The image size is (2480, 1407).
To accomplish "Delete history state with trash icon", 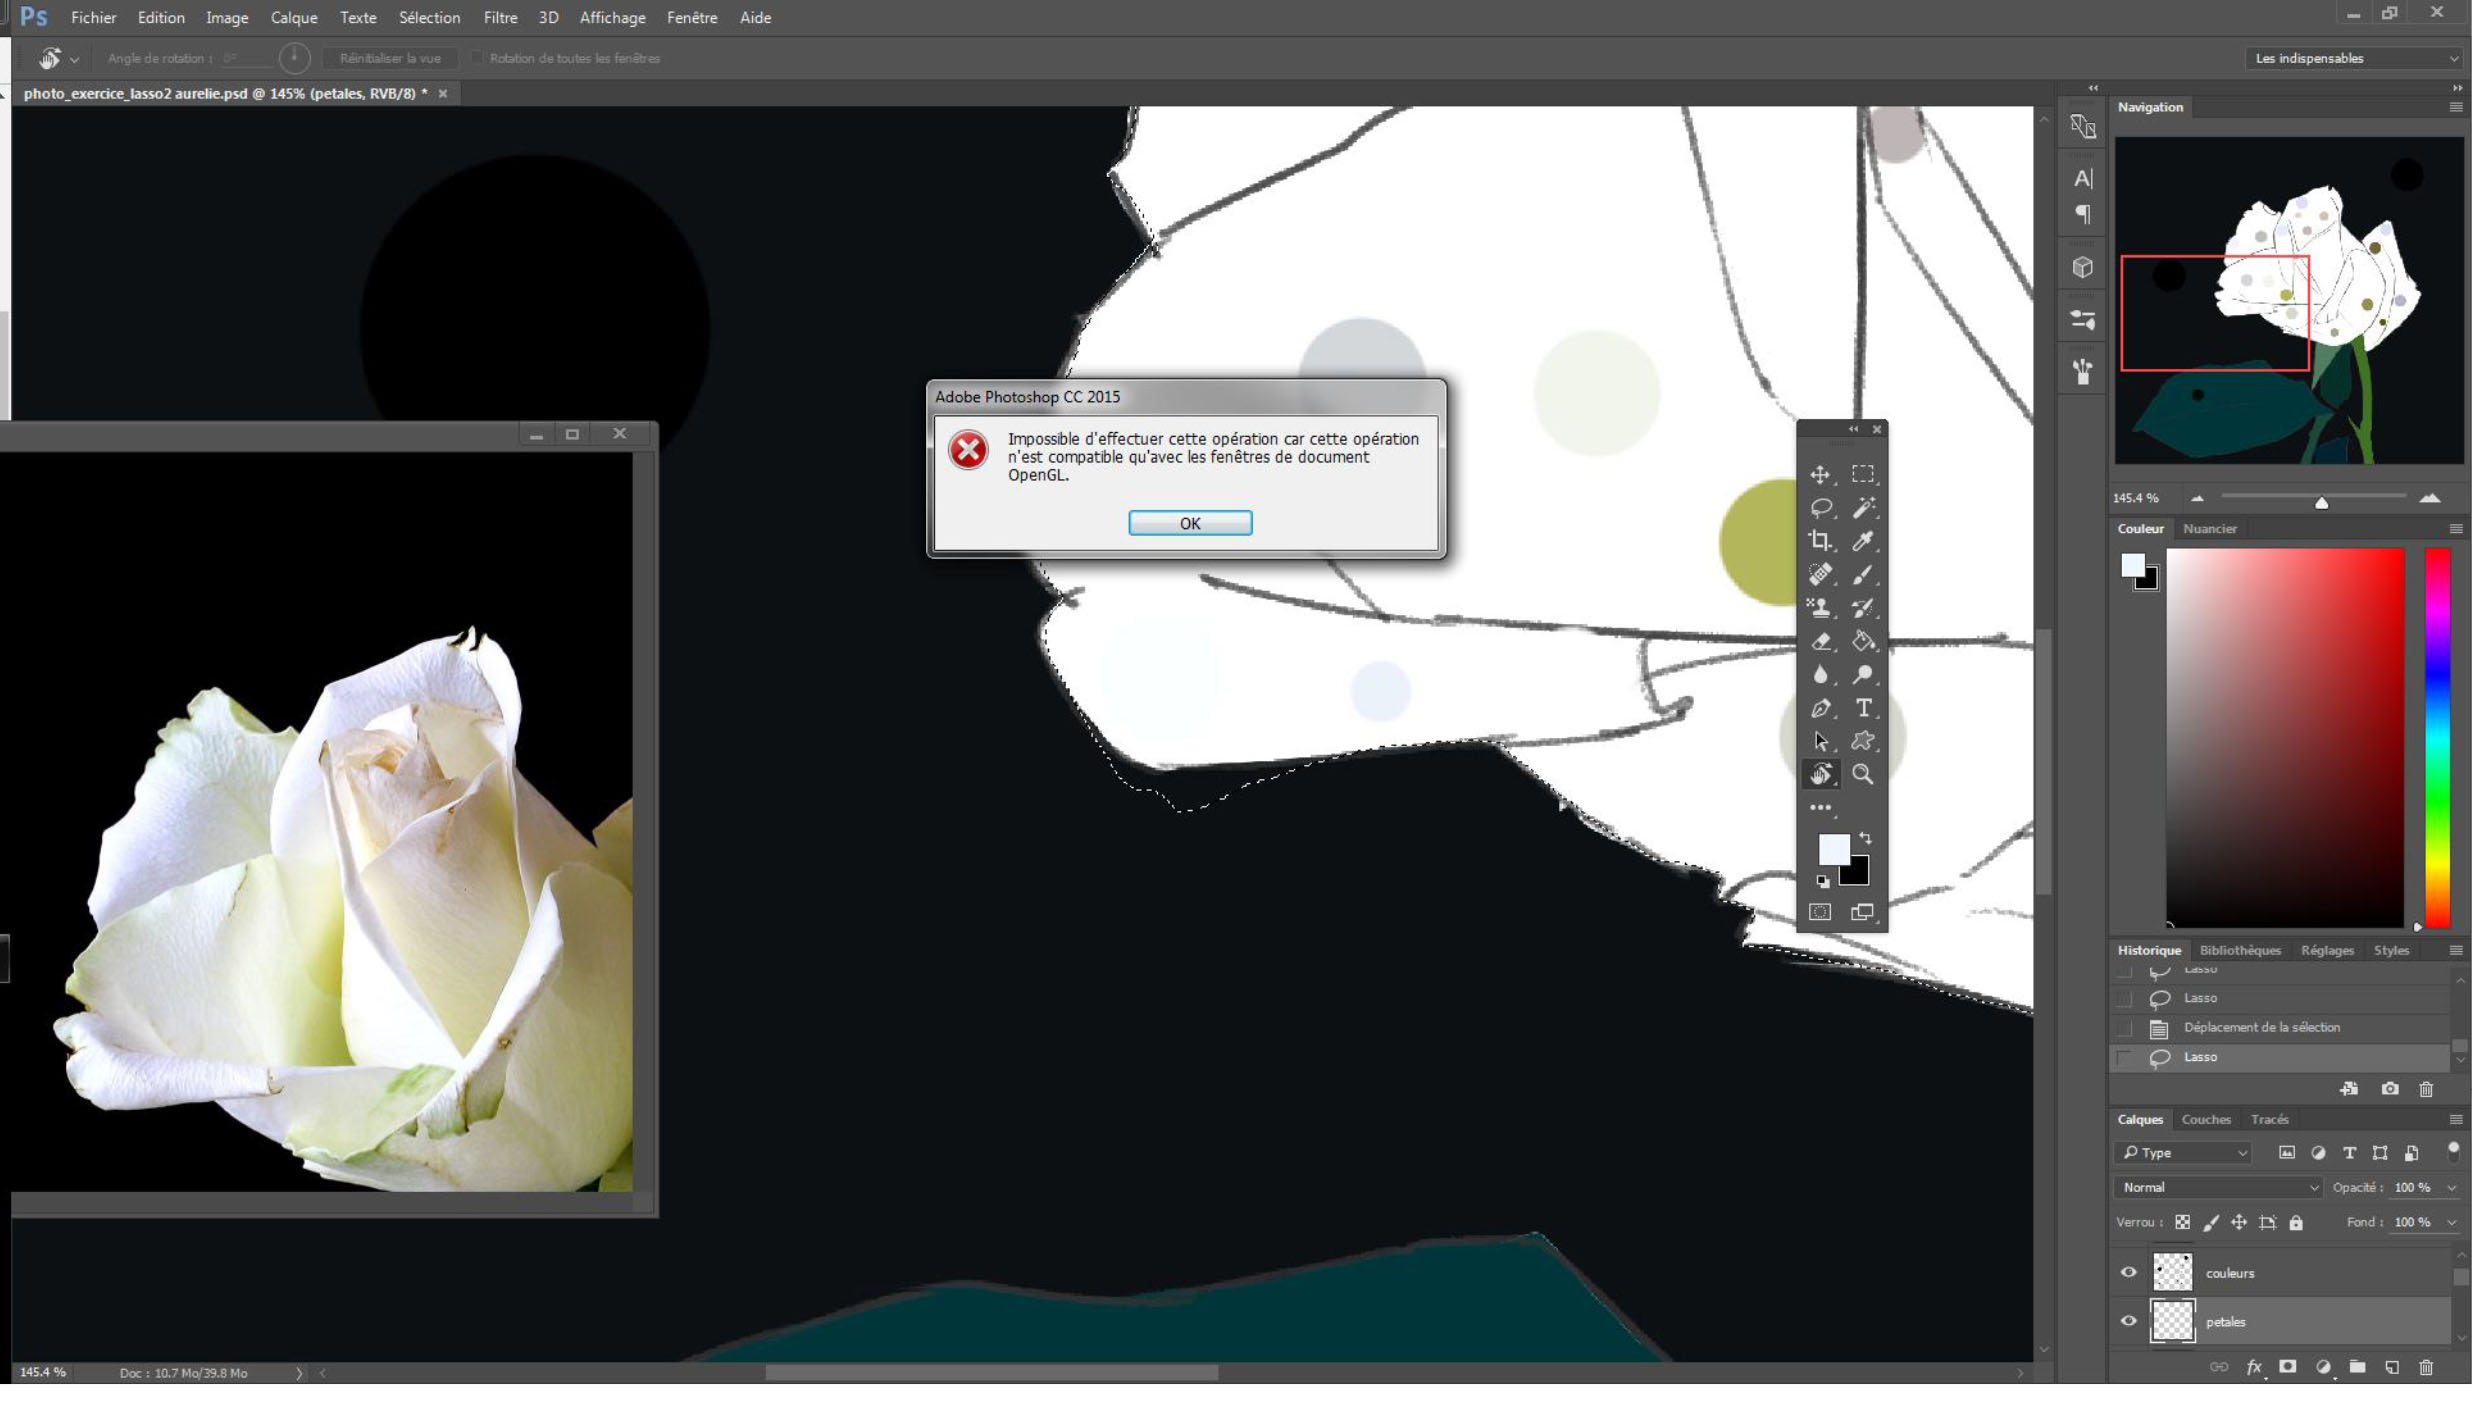I will pyautogui.click(x=2426, y=1089).
